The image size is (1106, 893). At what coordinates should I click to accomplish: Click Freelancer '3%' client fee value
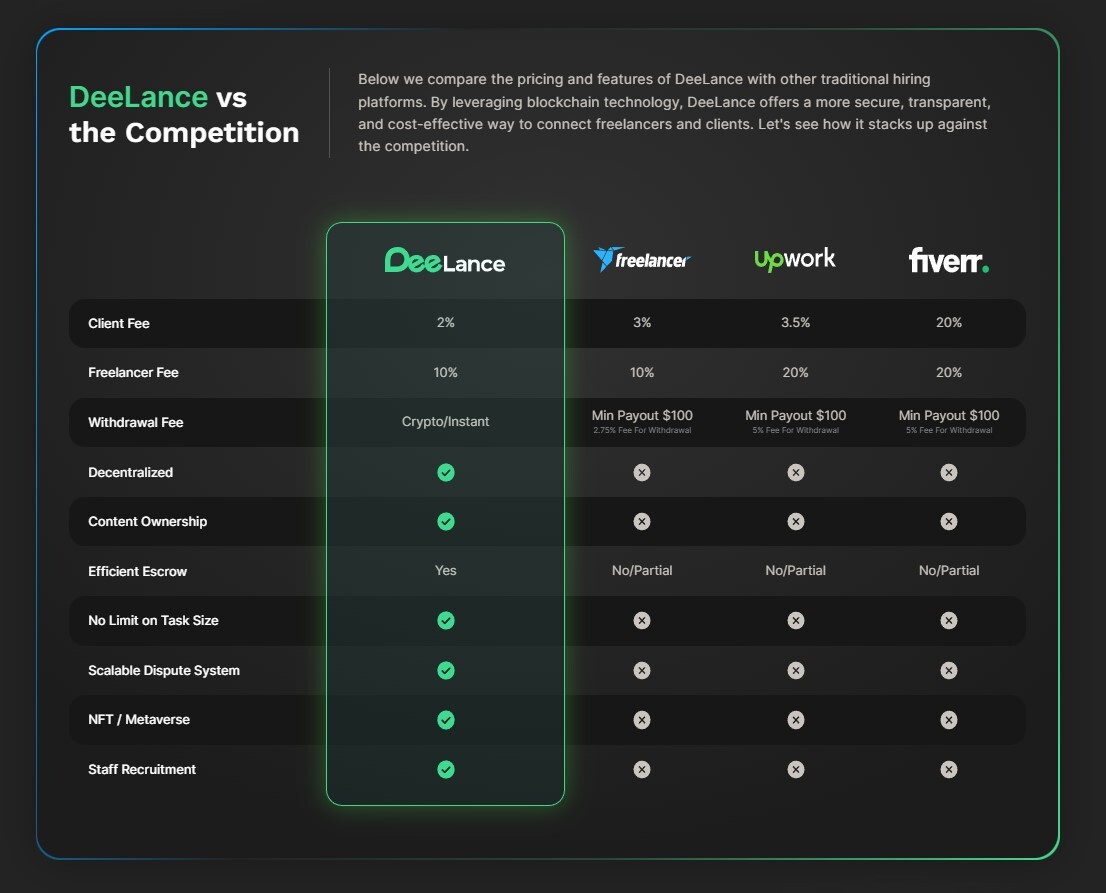[642, 322]
